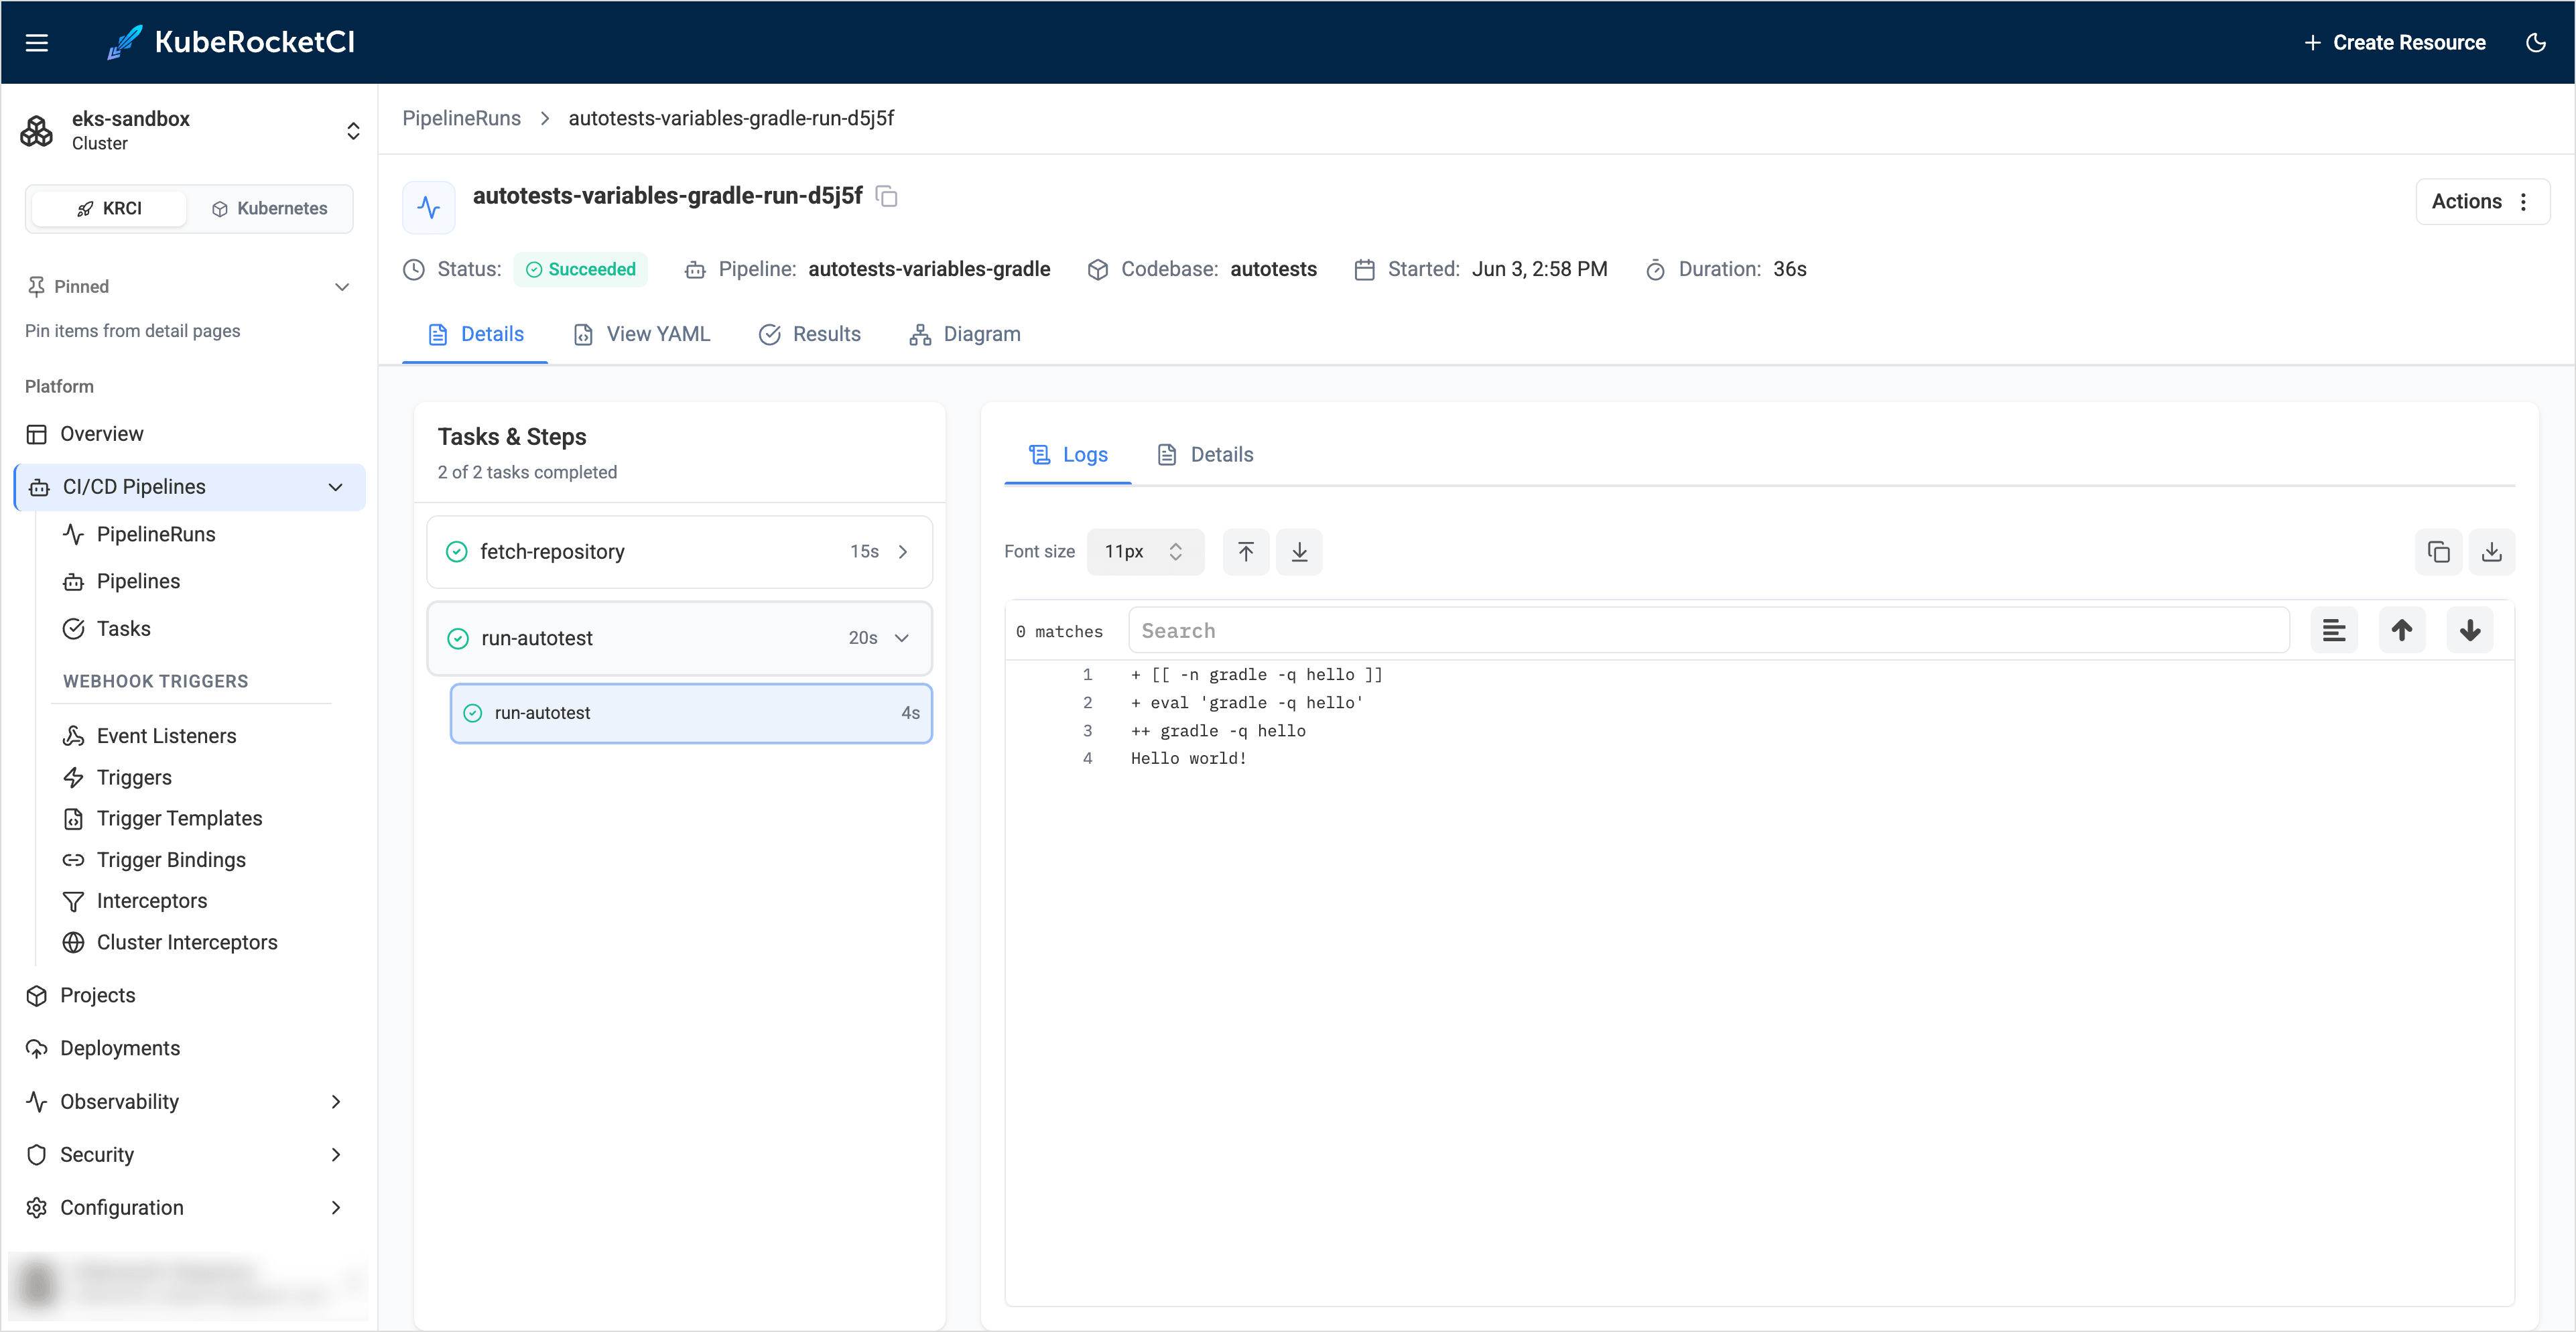Jump to bottom of logs
The height and width of the screenshot is (1332, 2576).
1299,552
